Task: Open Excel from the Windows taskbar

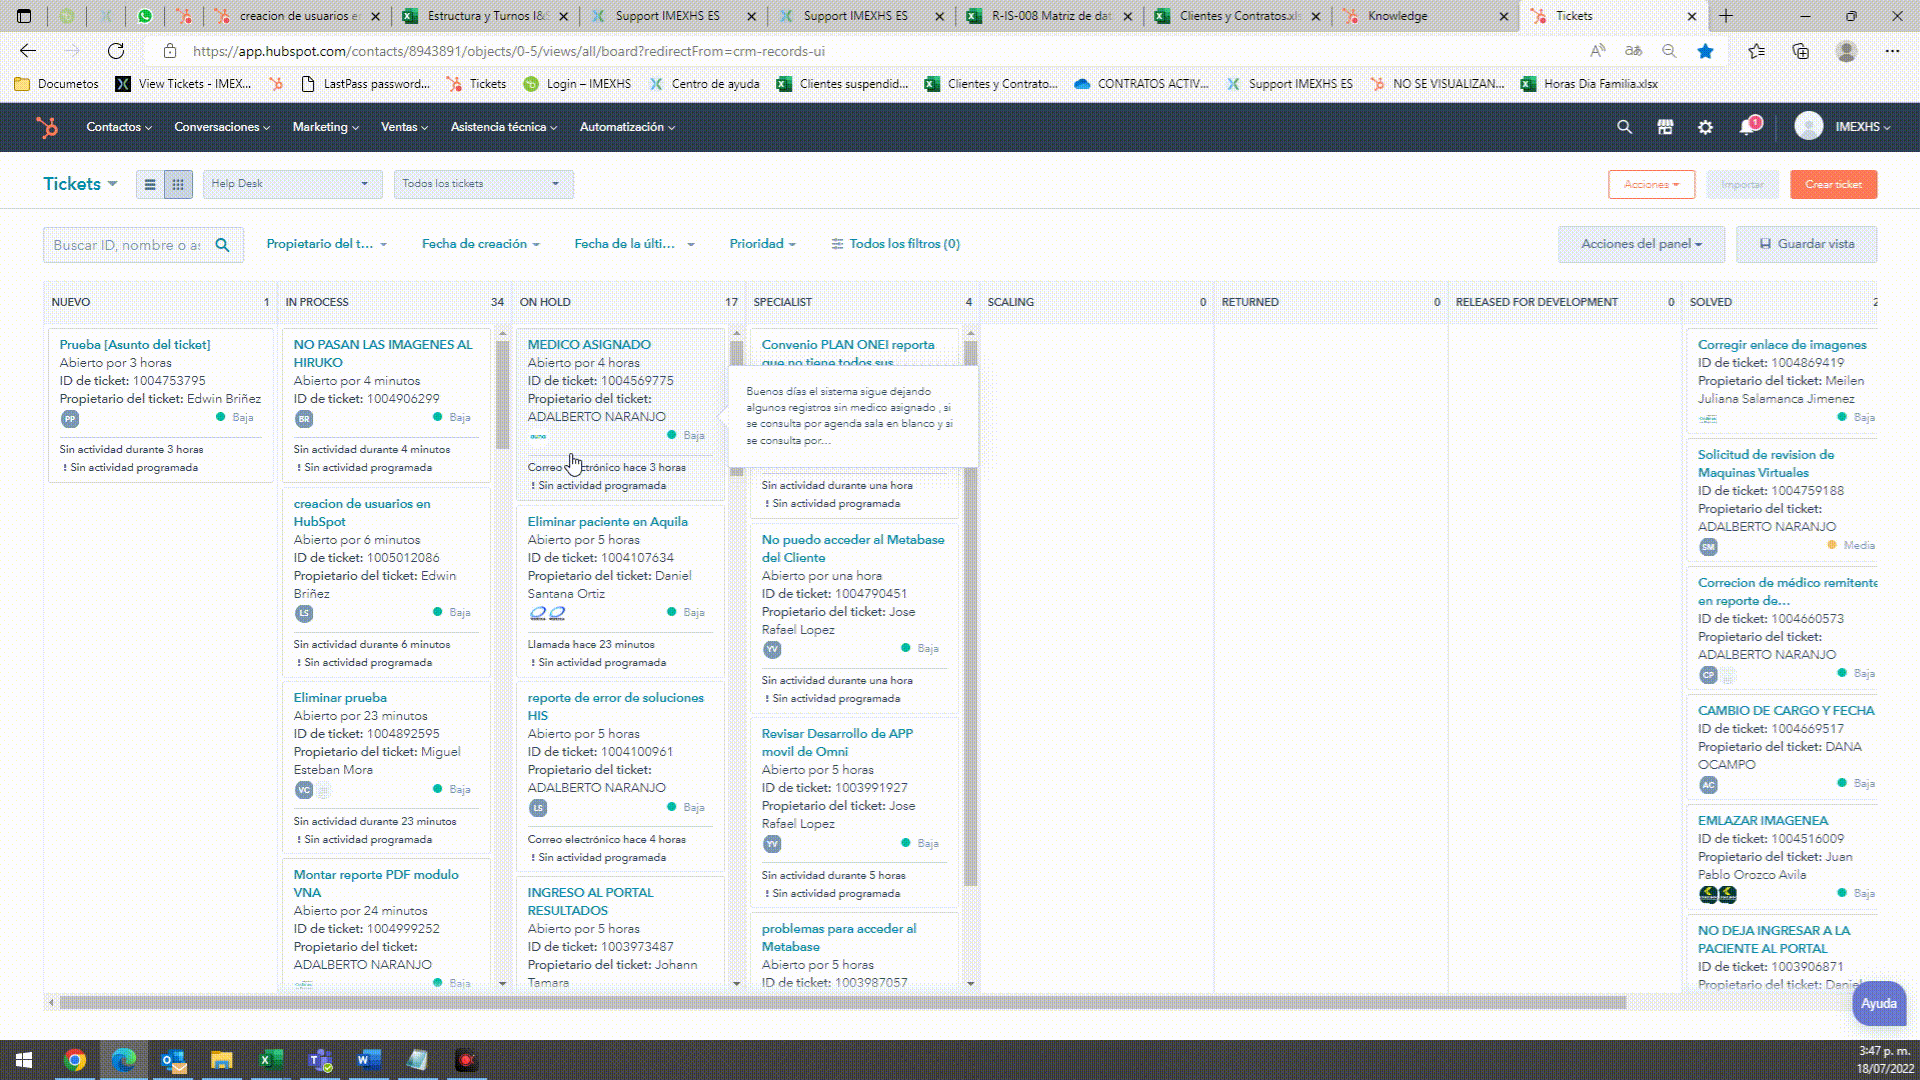Action: coord(270,1060)
